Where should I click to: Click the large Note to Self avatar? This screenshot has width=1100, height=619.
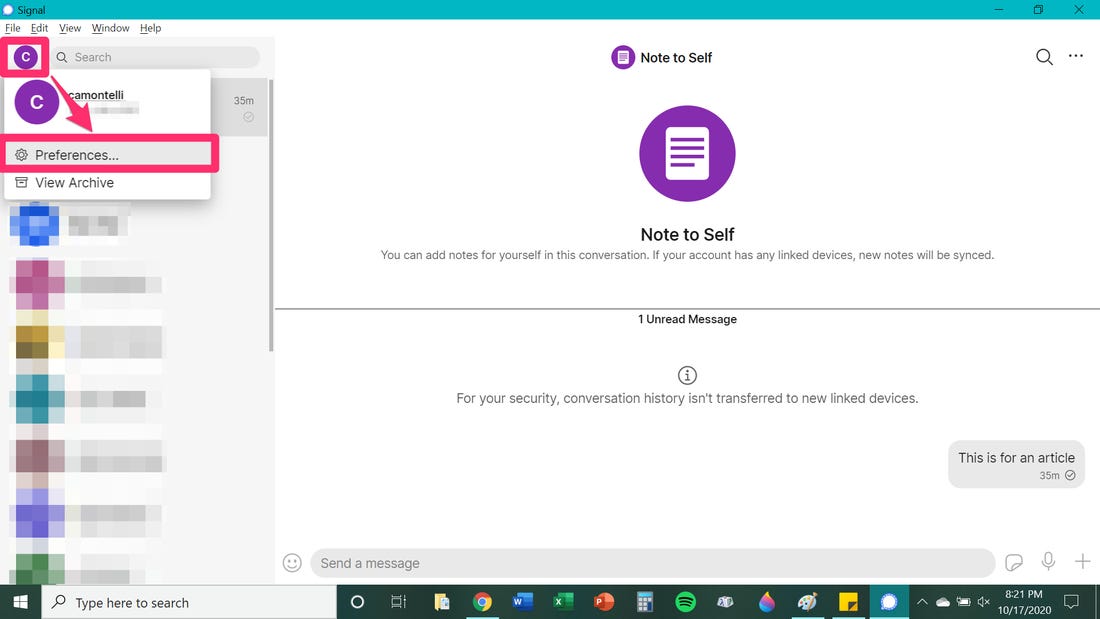(687, 154)
